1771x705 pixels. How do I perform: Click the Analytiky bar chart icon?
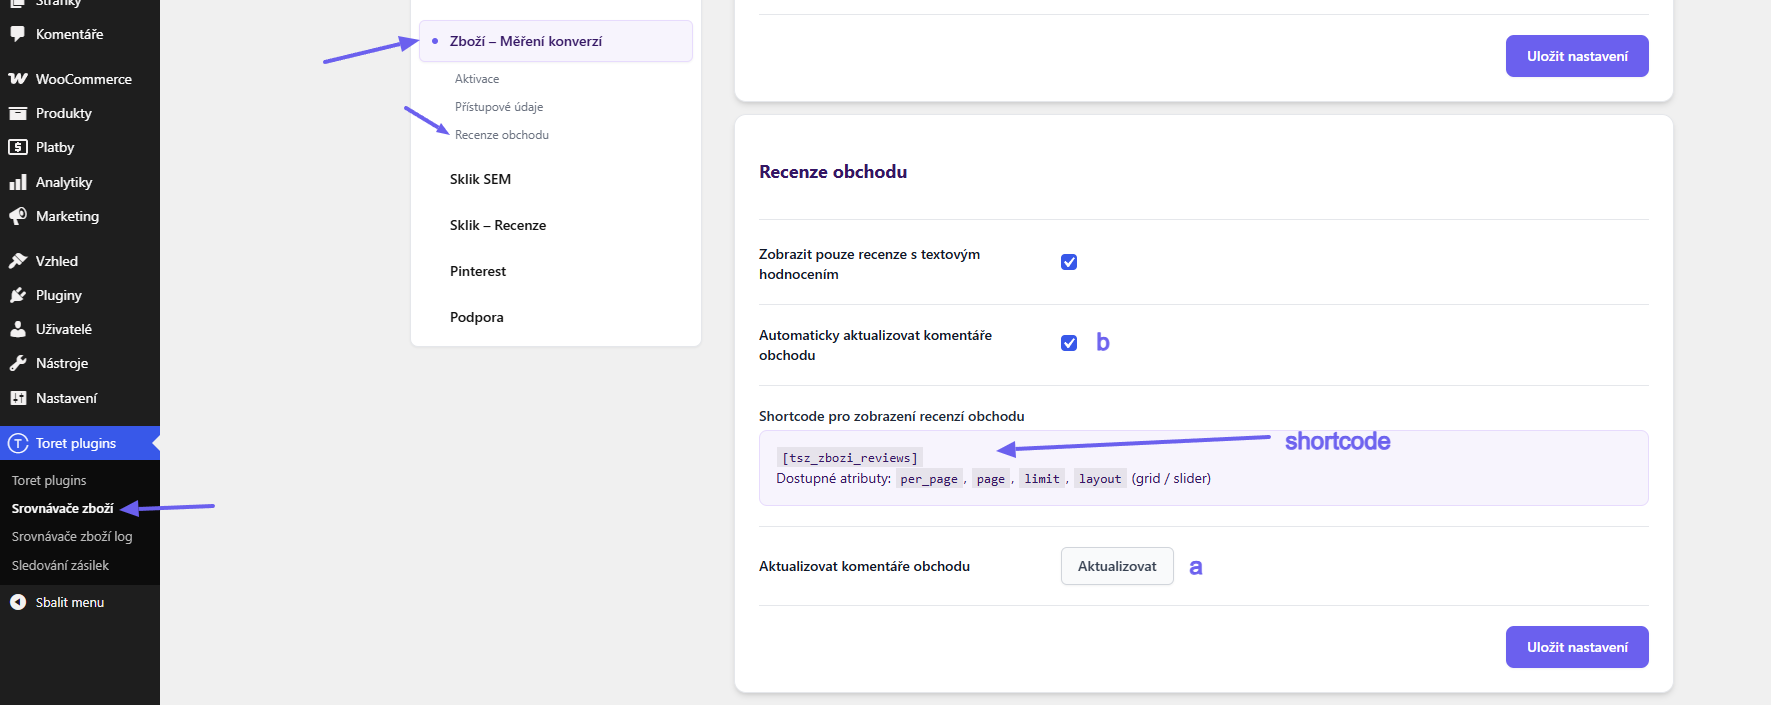(18, 182)
